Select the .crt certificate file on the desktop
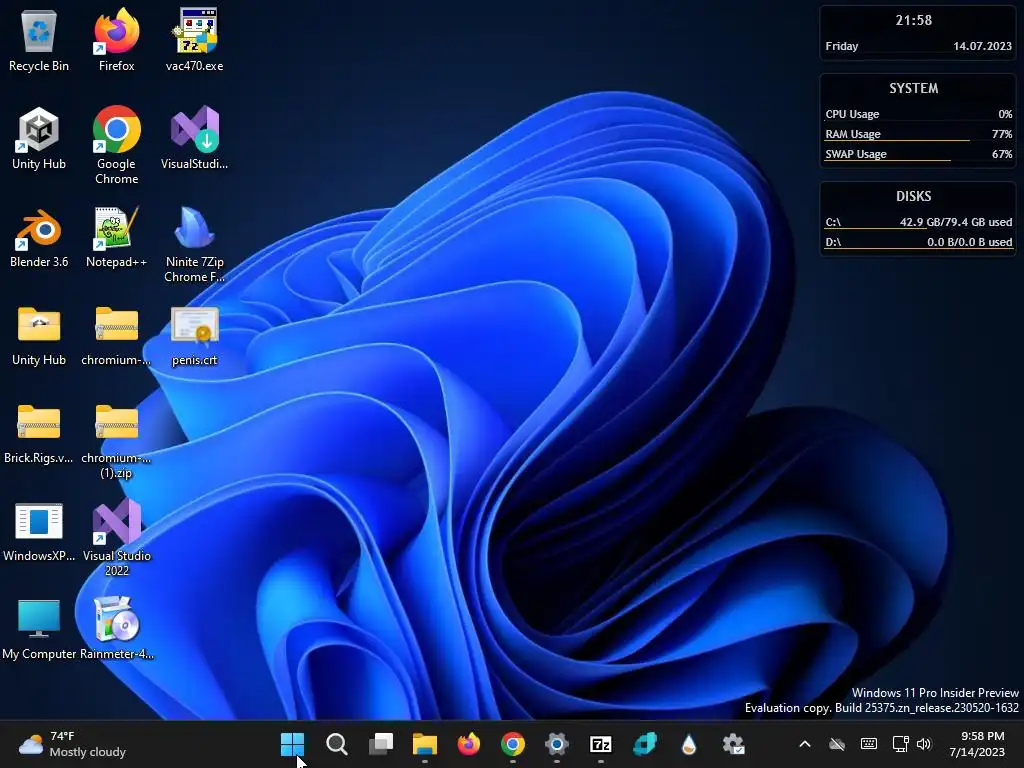 point(194,334)
